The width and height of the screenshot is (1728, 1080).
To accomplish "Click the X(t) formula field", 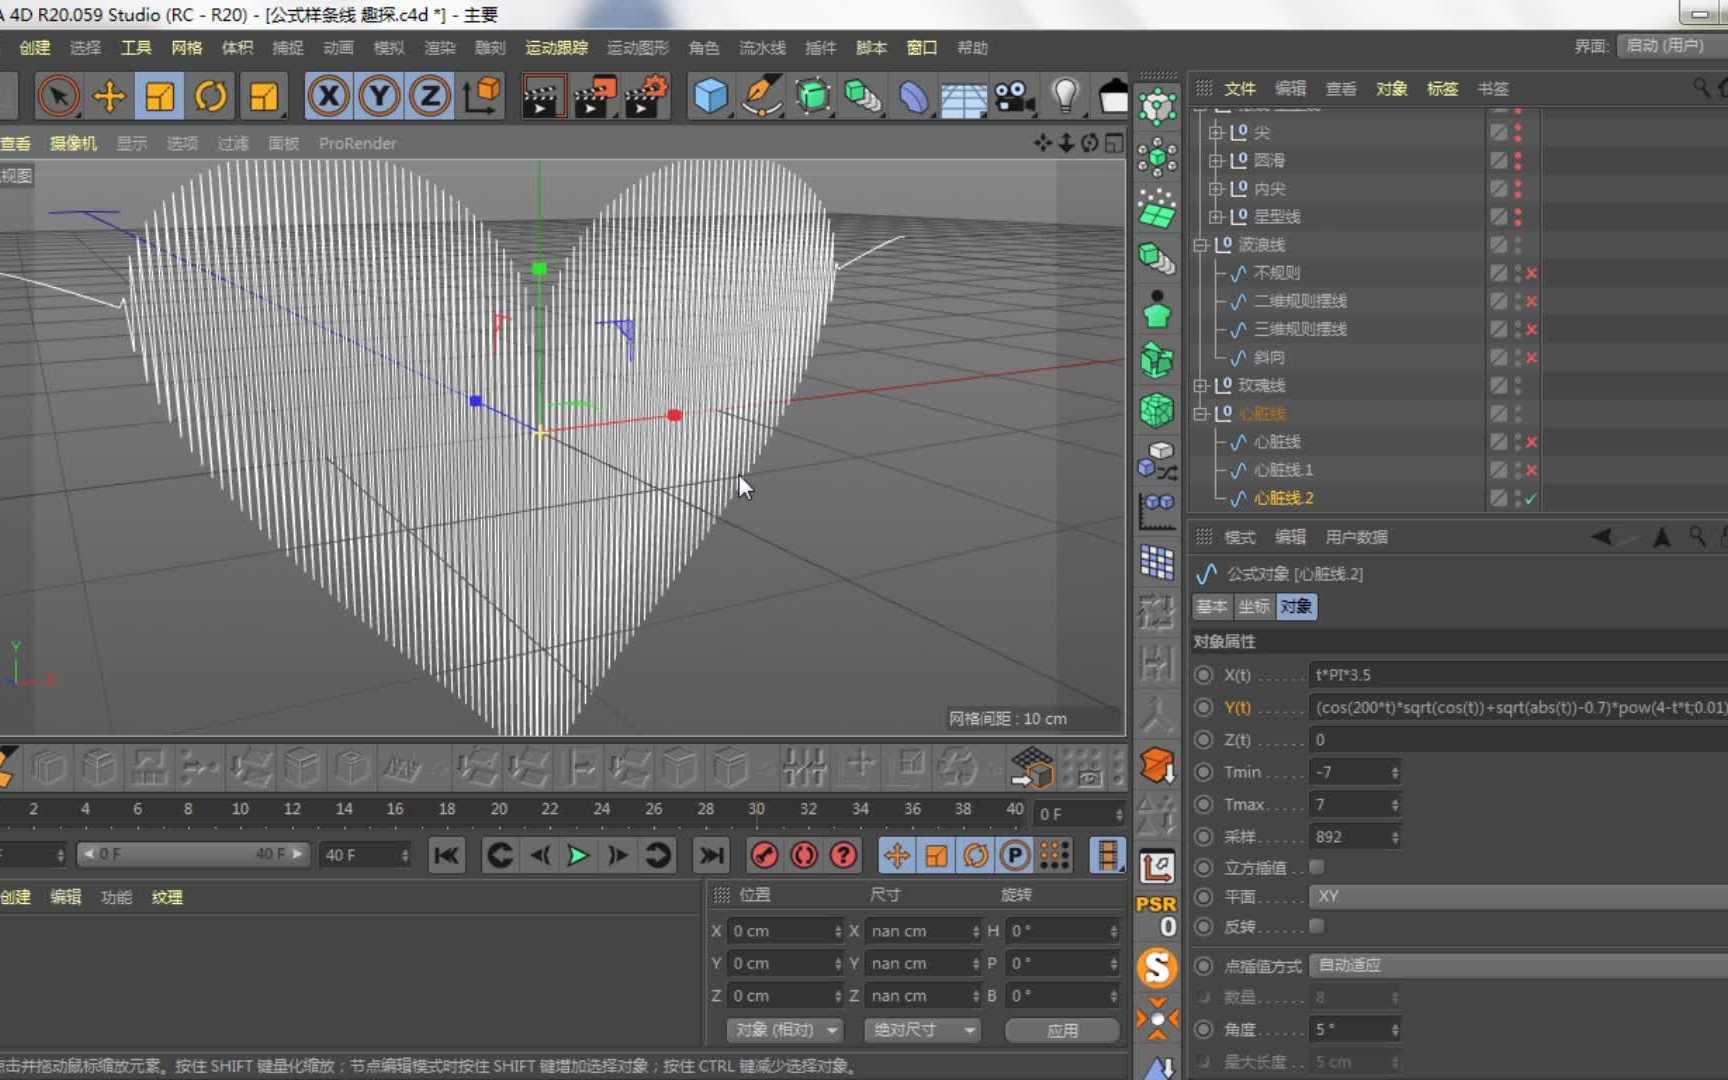I will tap(1518, 675).
